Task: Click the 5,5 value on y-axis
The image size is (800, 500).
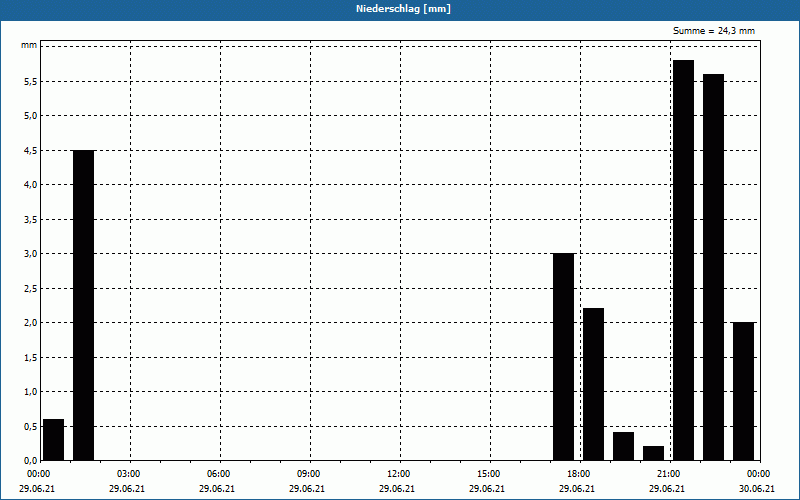Action: point(30,81)
